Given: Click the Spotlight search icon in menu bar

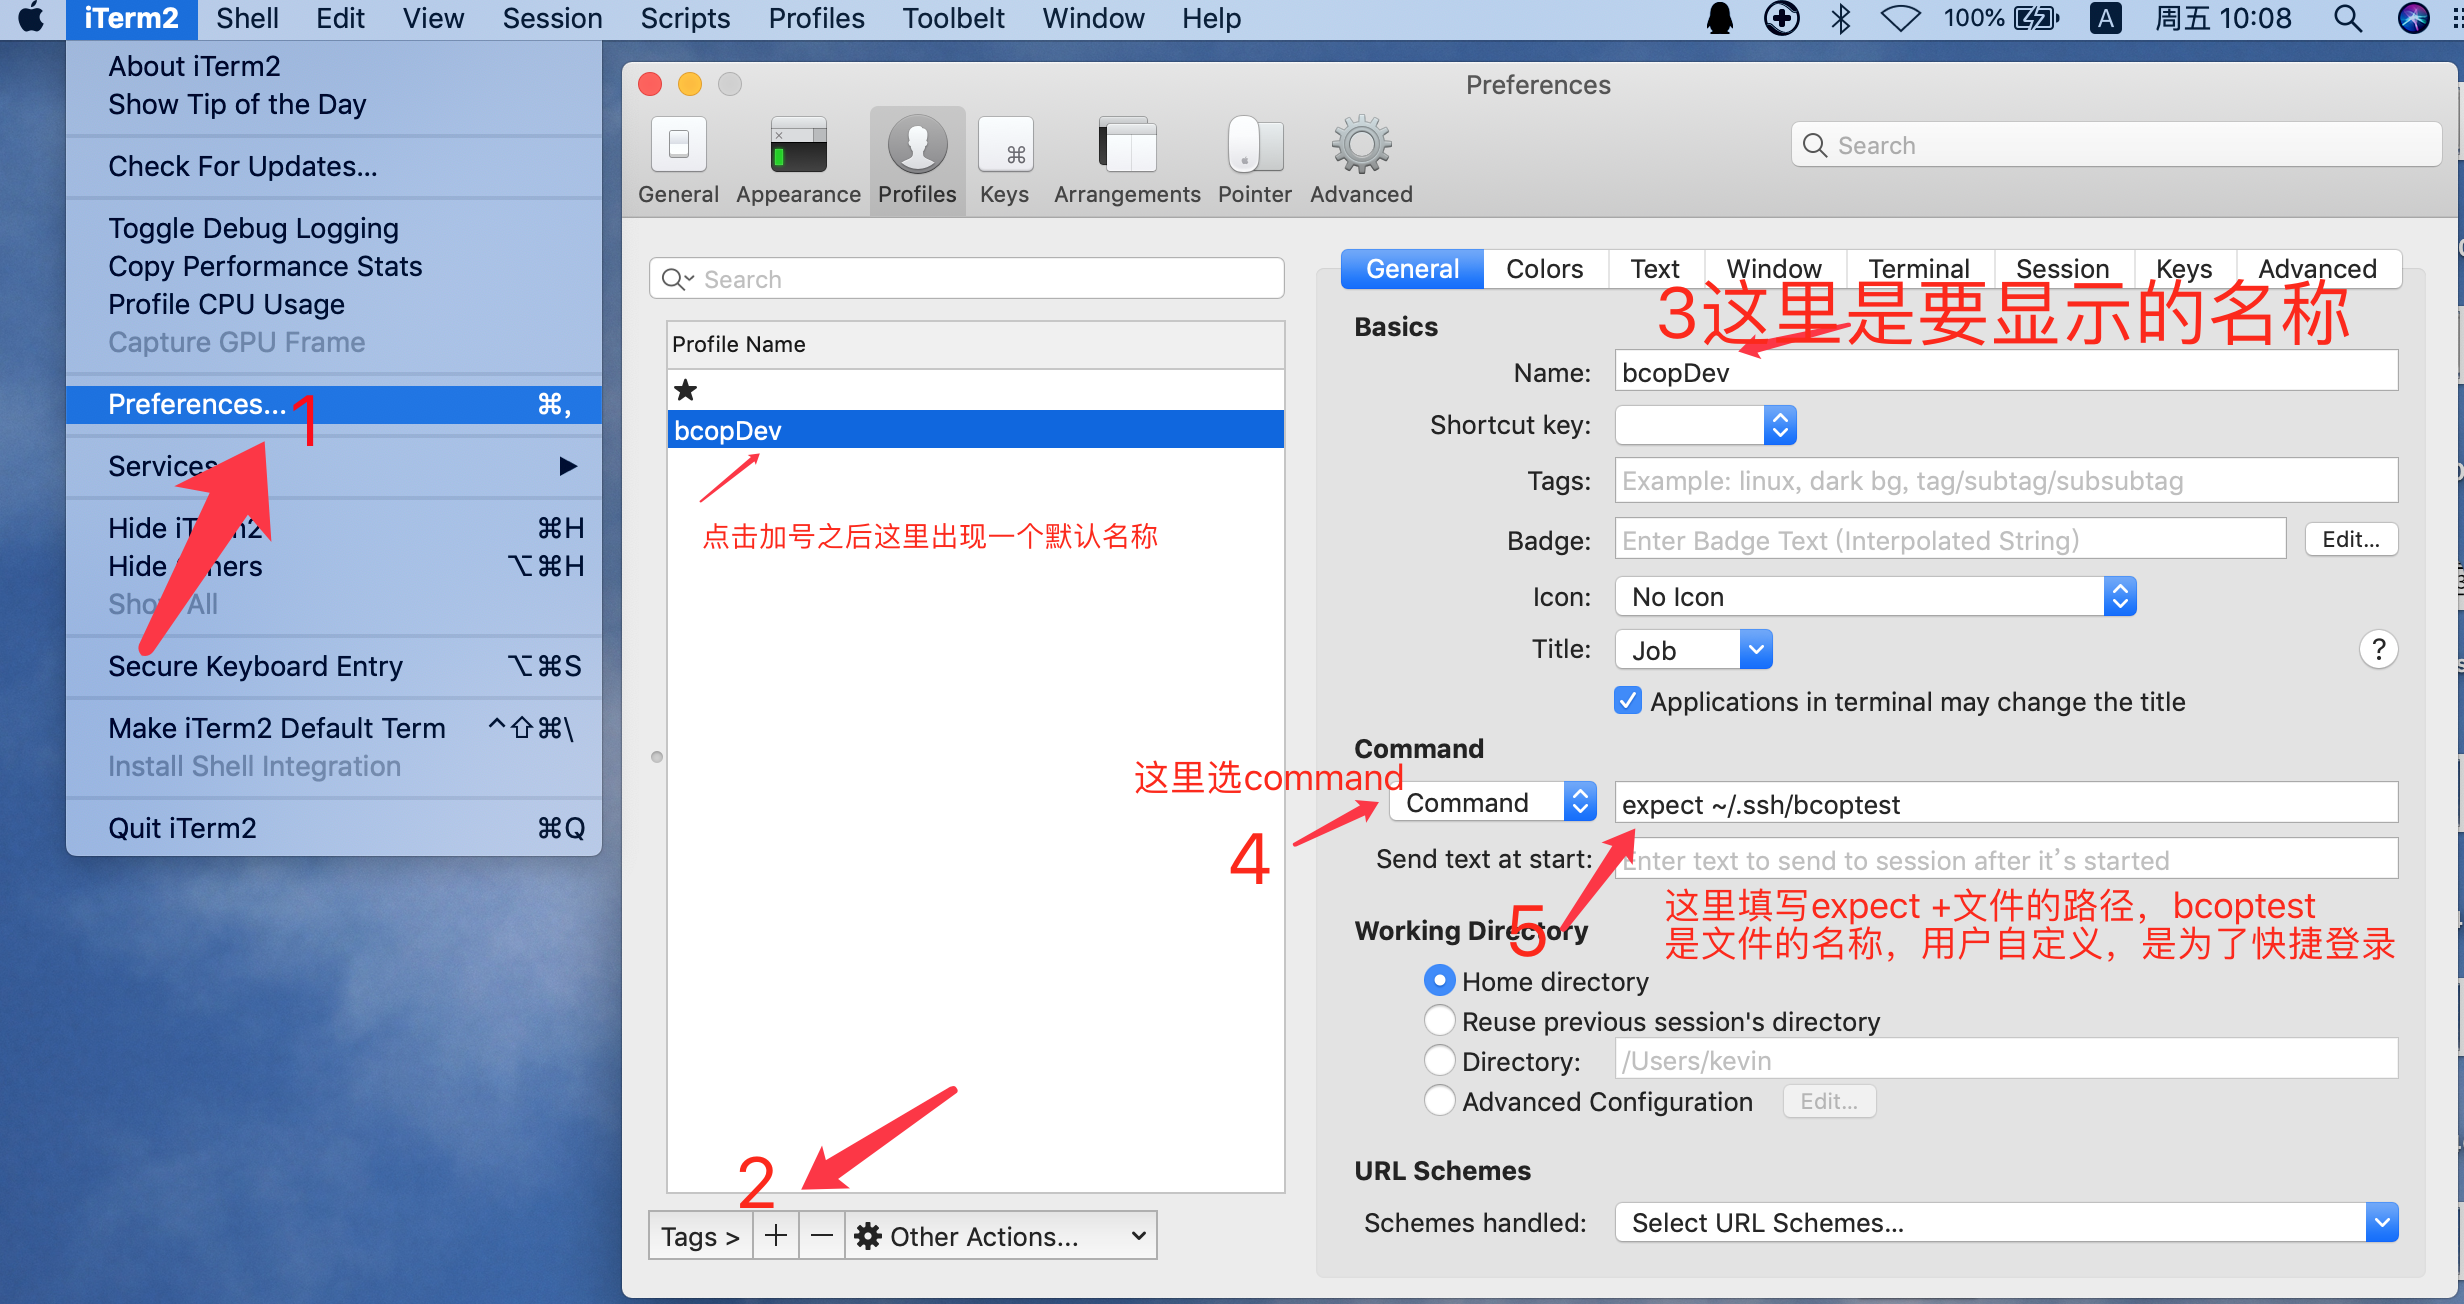Looking at the screenshot, I should point(2347,19).
